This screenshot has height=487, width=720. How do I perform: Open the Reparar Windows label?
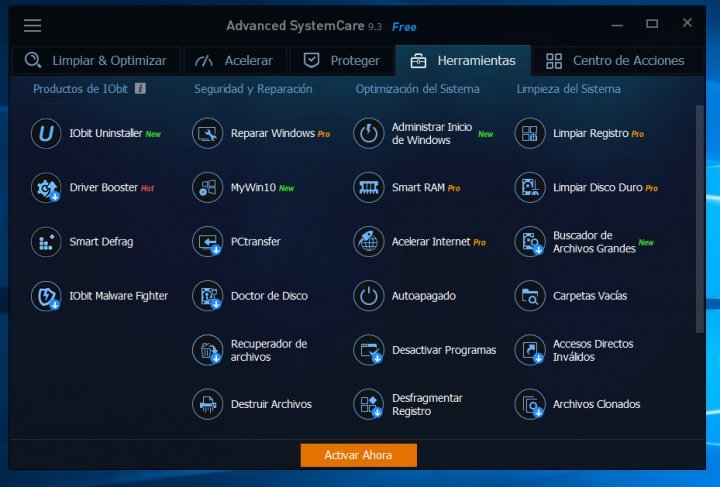[x=273, y=134]
